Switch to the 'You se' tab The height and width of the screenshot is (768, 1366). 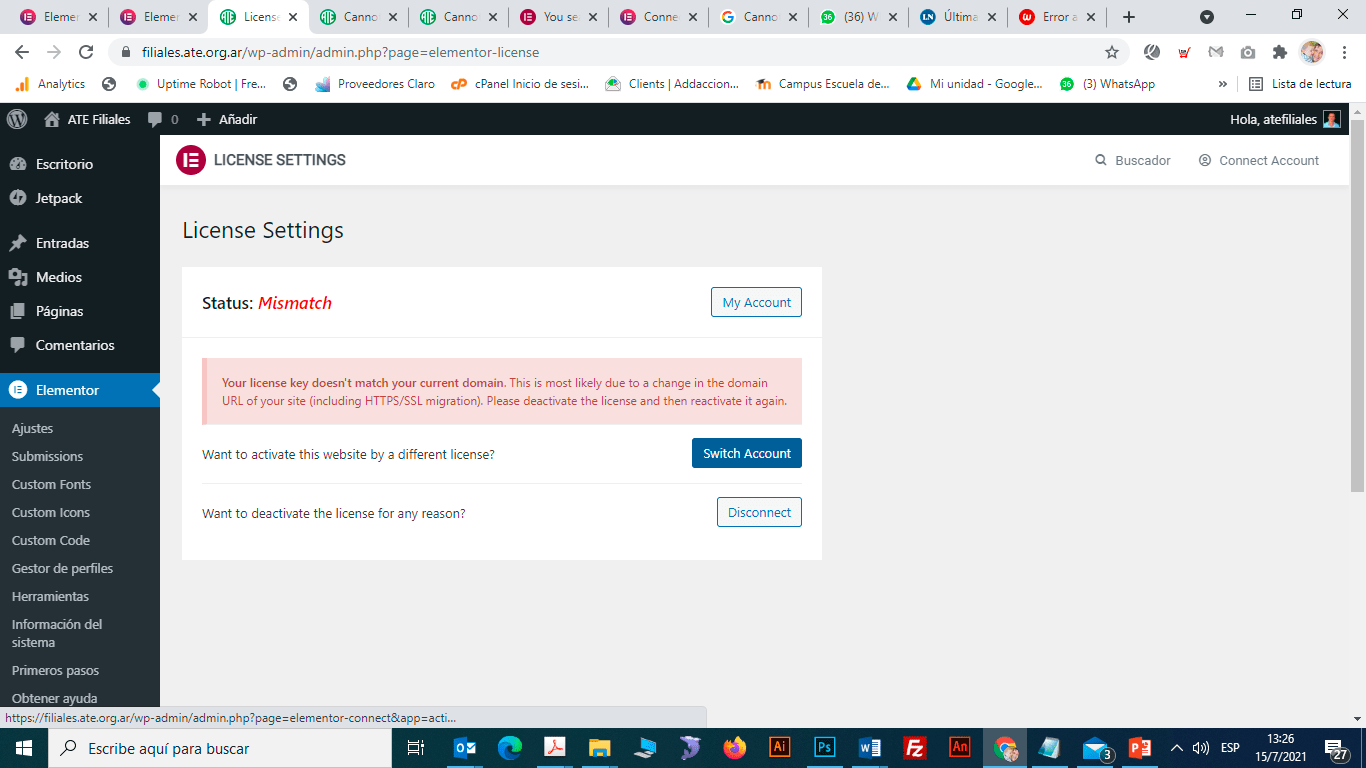tap(558, 17)
